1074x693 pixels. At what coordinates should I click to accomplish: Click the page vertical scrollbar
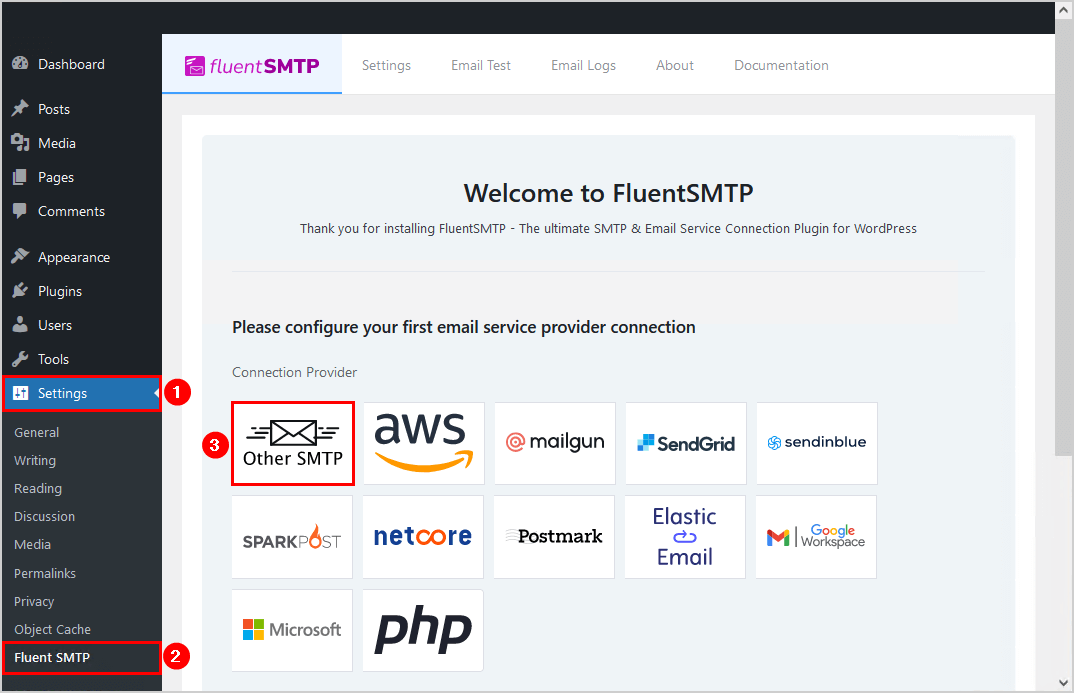coord(1064,236)
